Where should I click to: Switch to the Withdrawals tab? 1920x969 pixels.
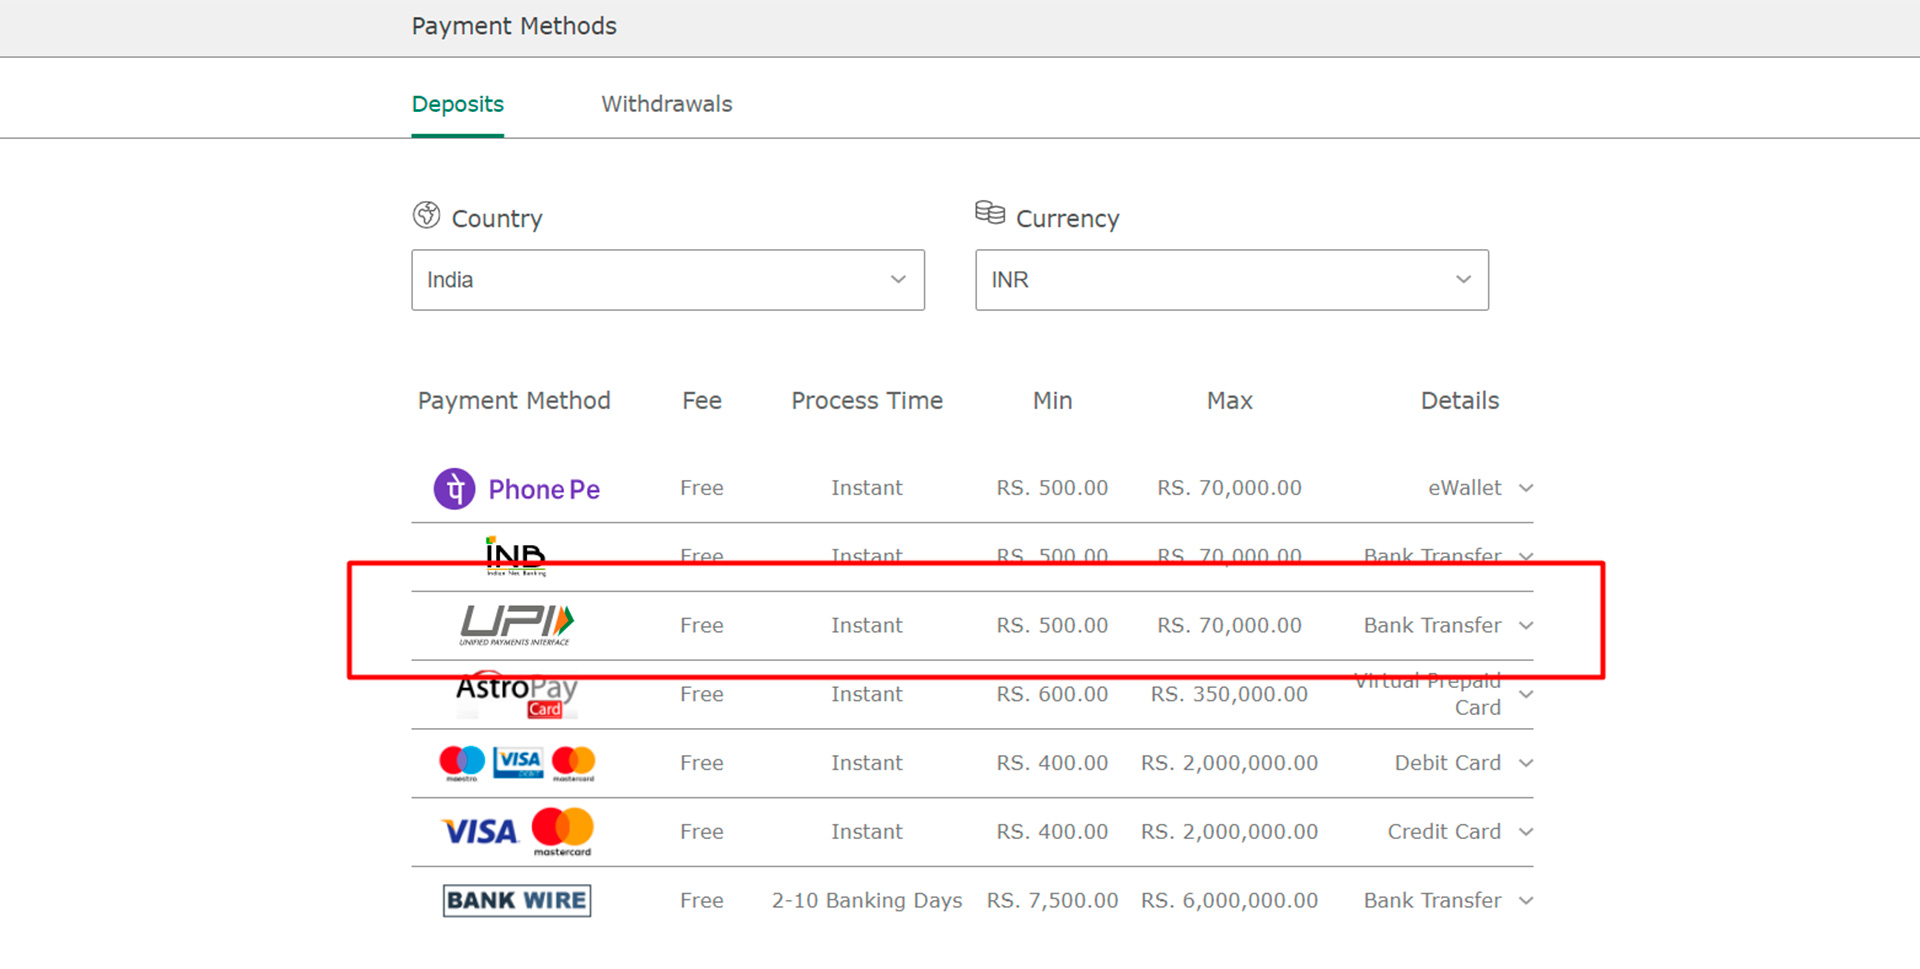click(x=666, y=104)
